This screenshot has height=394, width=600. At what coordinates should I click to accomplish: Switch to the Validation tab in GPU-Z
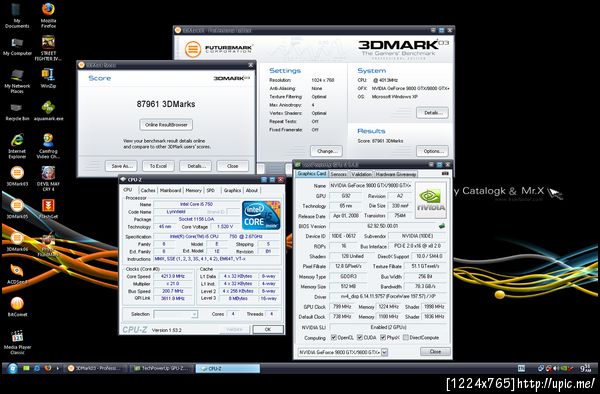click(361, 174)
